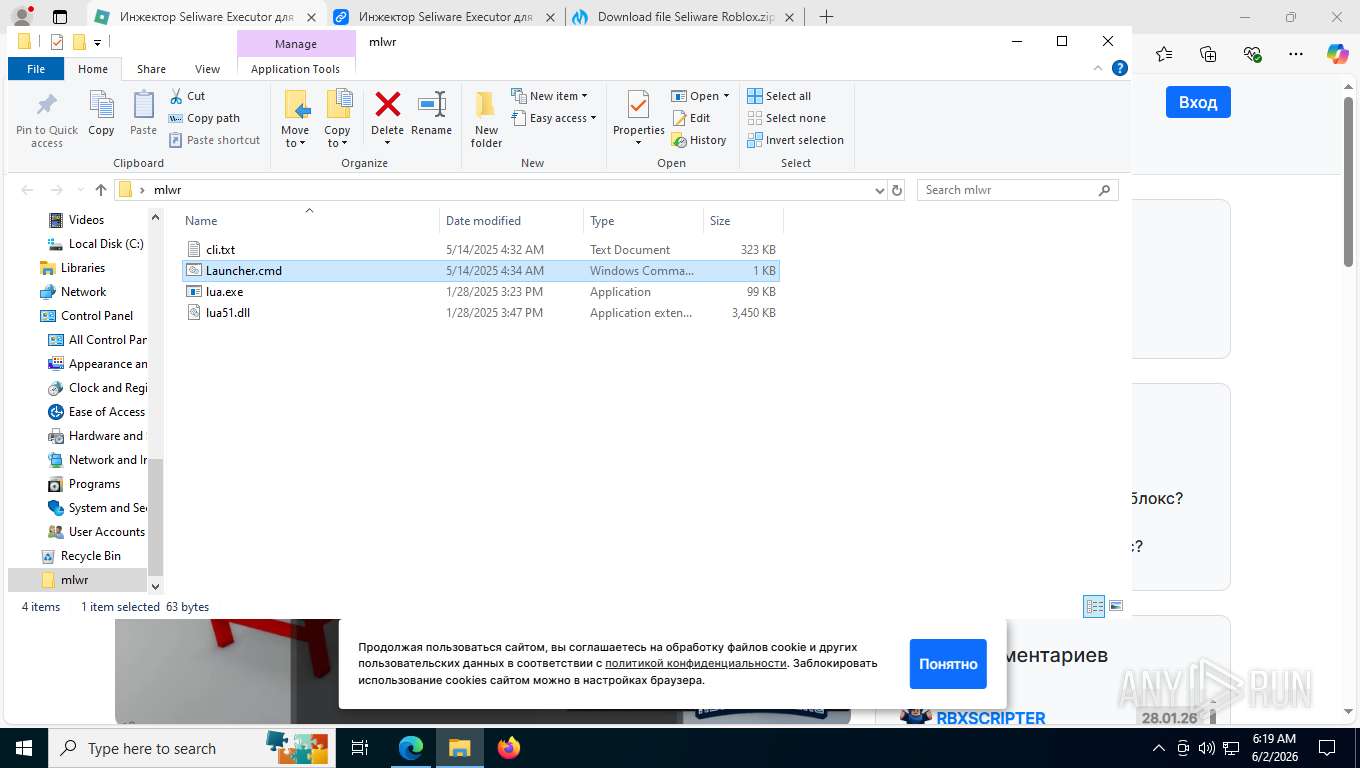Viewport: 1360px width, 768px height.
Task: Select the Launcher.cmd file
Action: coord(480,271)
